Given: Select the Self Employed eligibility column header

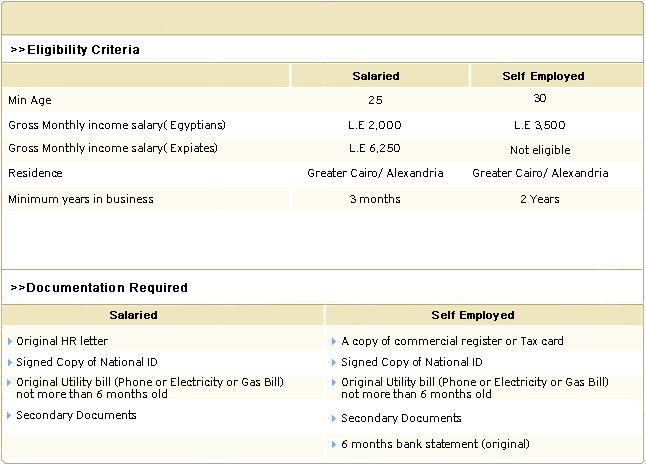Looking at the screenshot, I should (x=543, y=76).
